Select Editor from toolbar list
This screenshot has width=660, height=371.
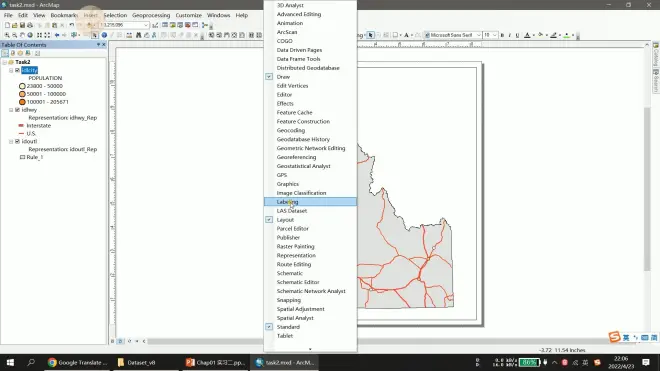[310, 95]
